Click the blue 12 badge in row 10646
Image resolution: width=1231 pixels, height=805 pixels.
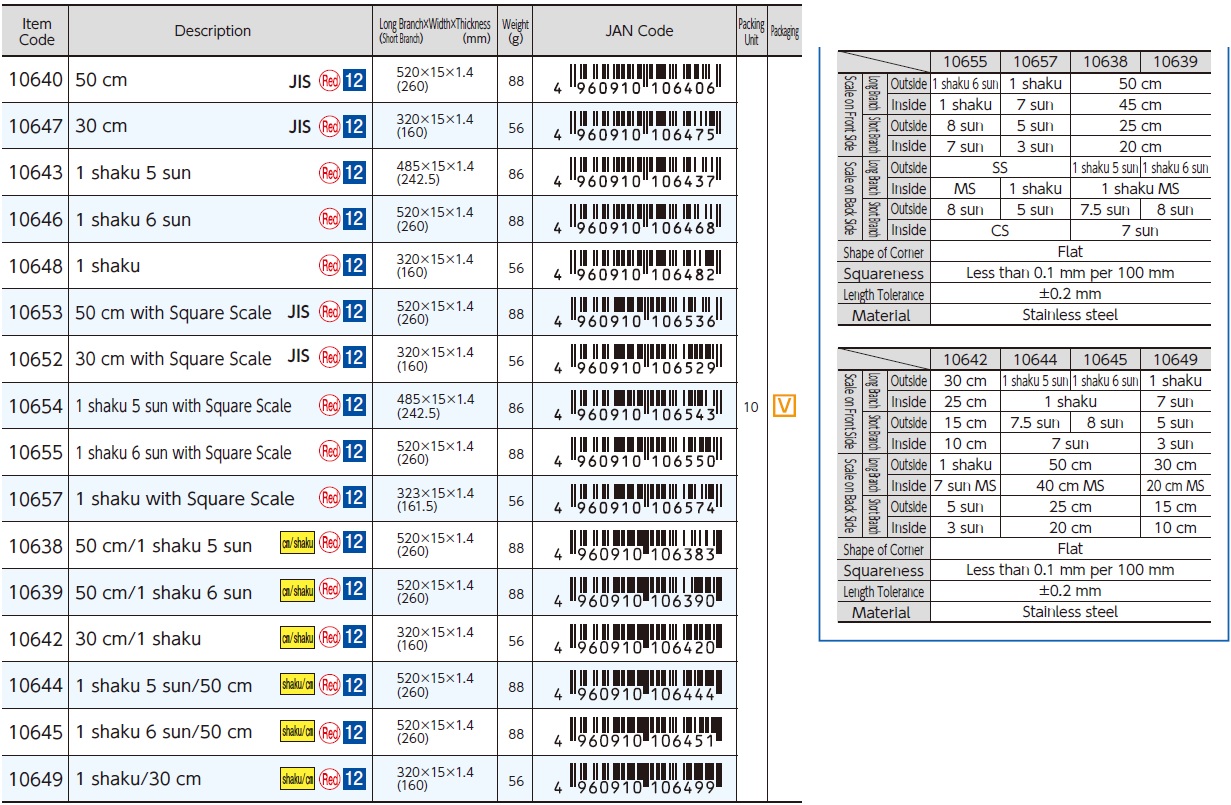coord(354,219)
